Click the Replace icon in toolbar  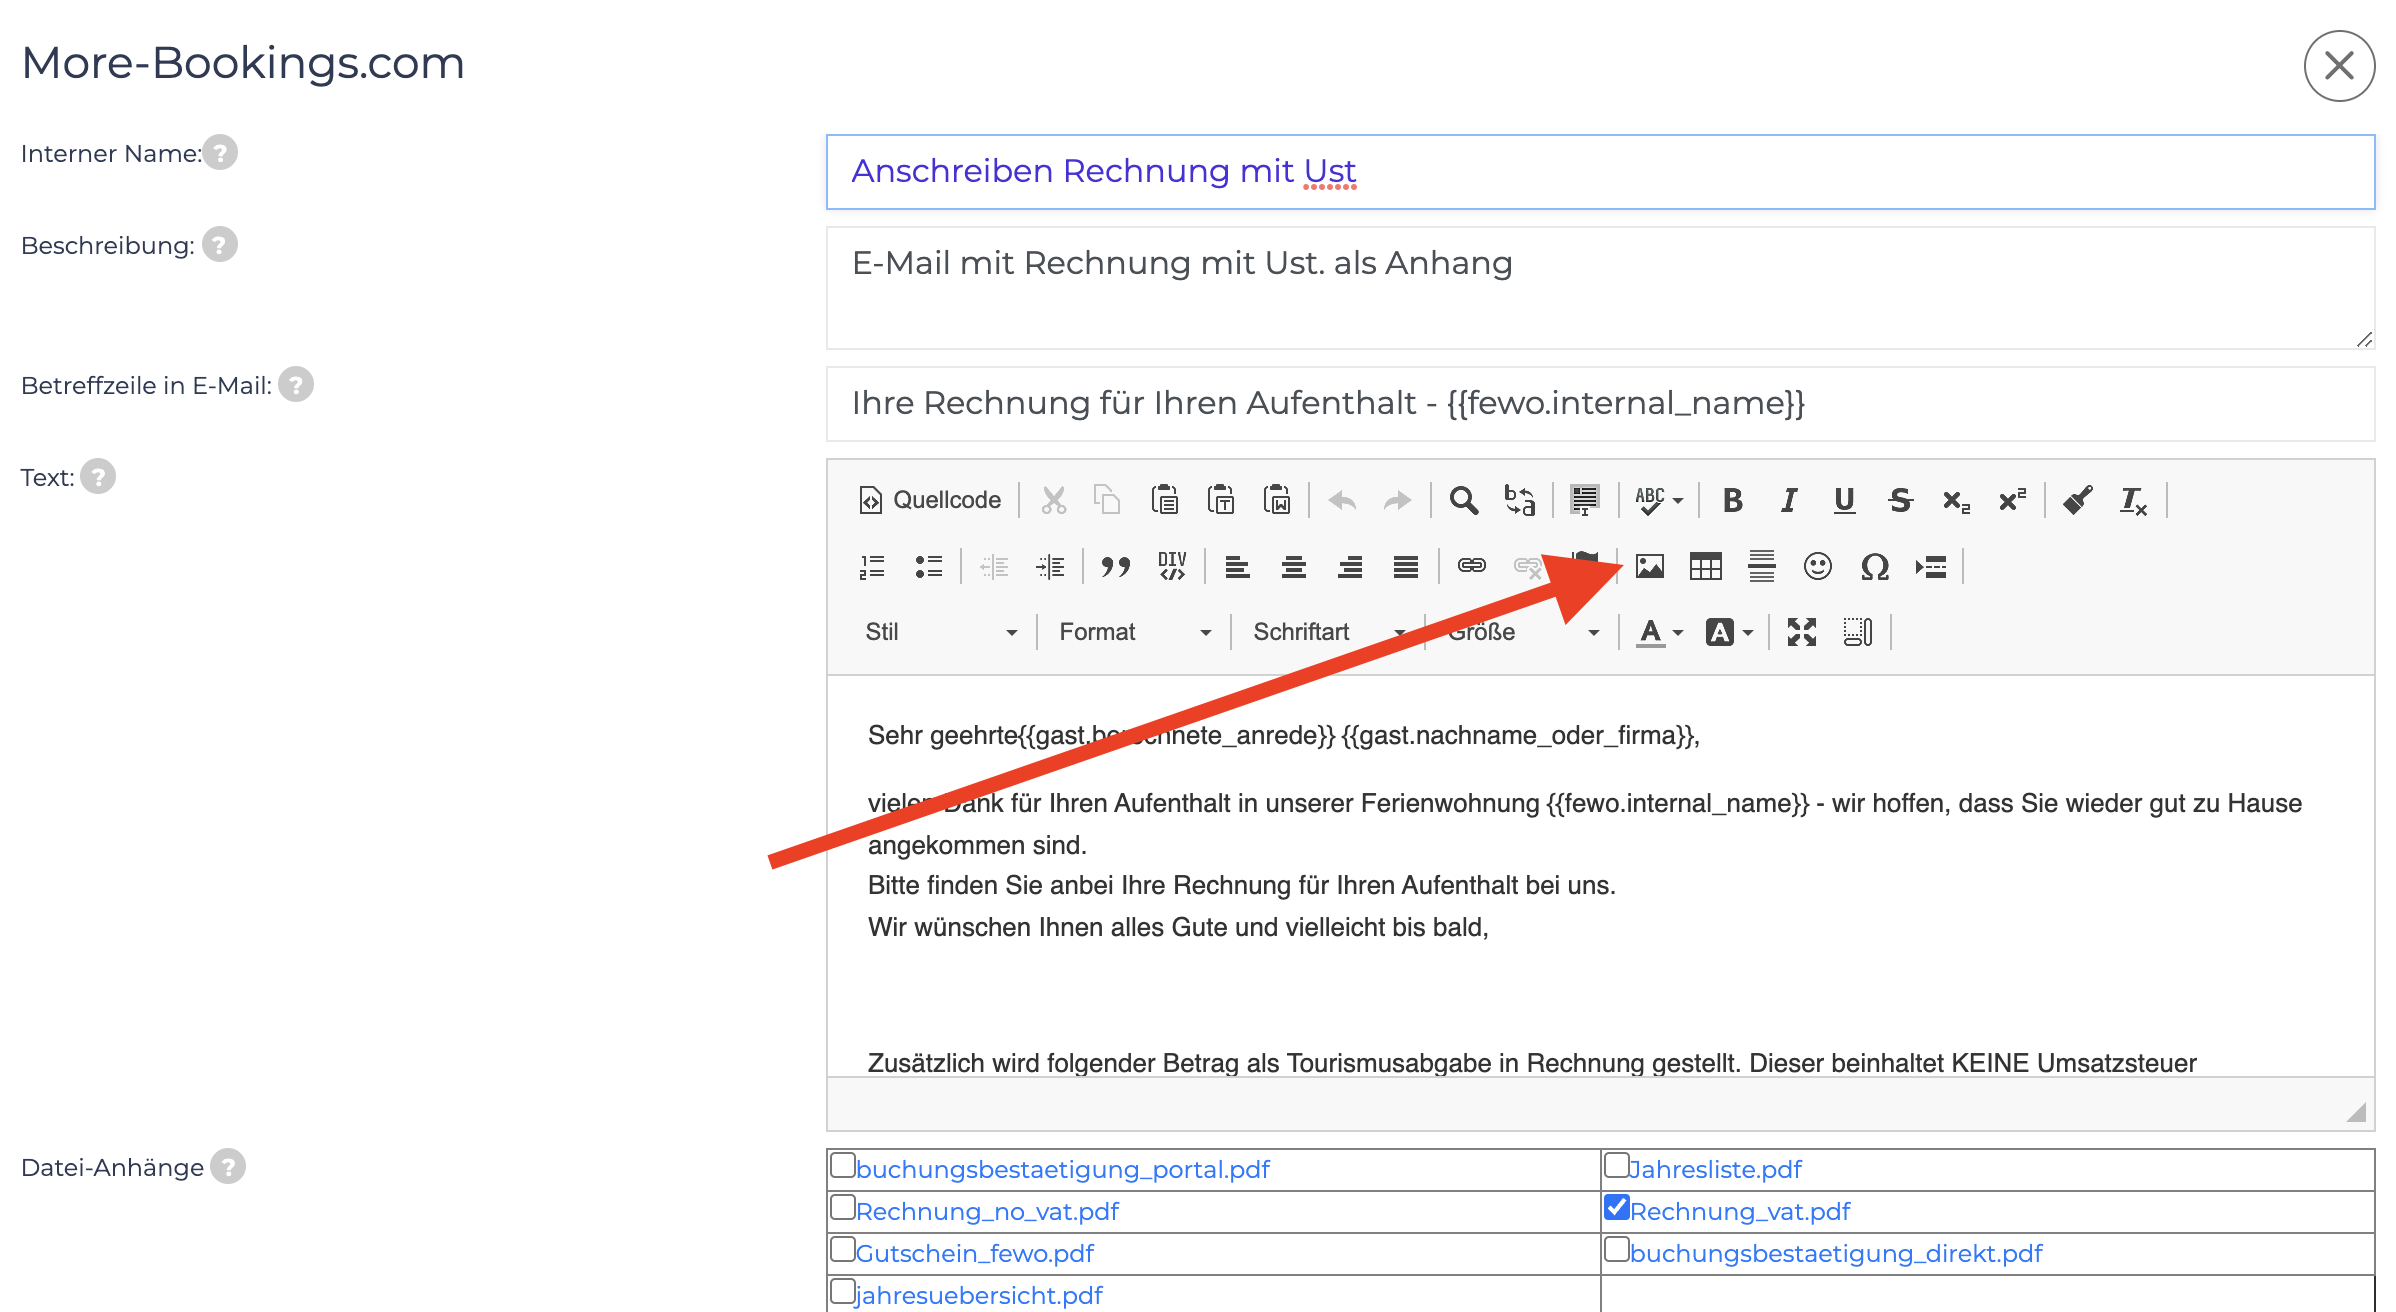tap(1520, 500)
